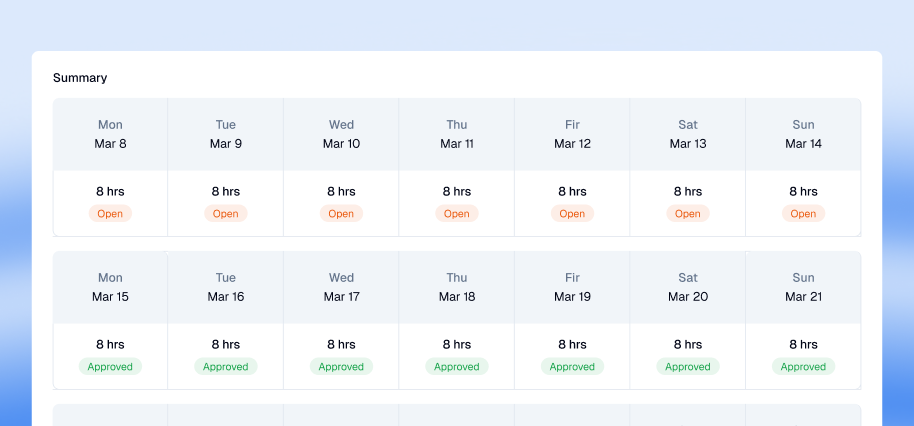Click the Summary heading
Screen dimensions: 914x426
coord(80,78)
